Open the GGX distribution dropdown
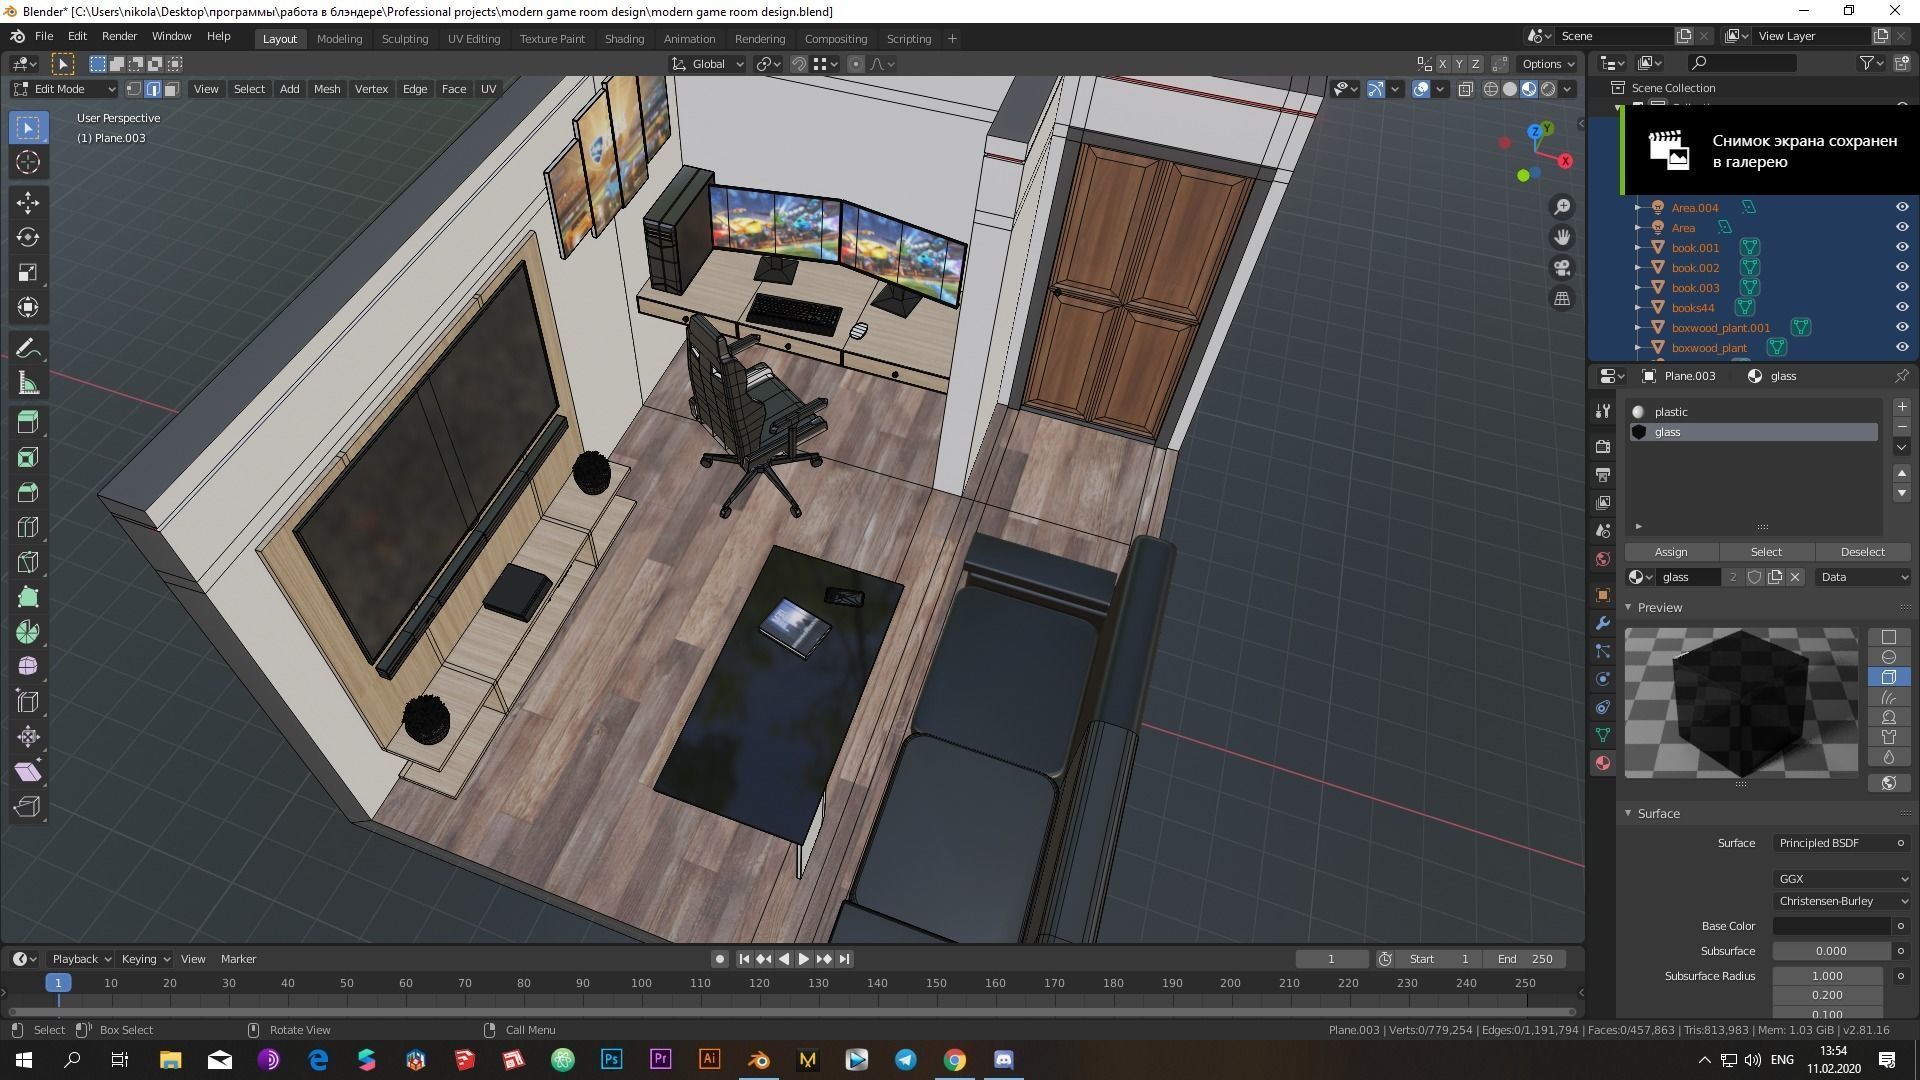This screenshot has height=1080, width=1920. coord(1843,879)
